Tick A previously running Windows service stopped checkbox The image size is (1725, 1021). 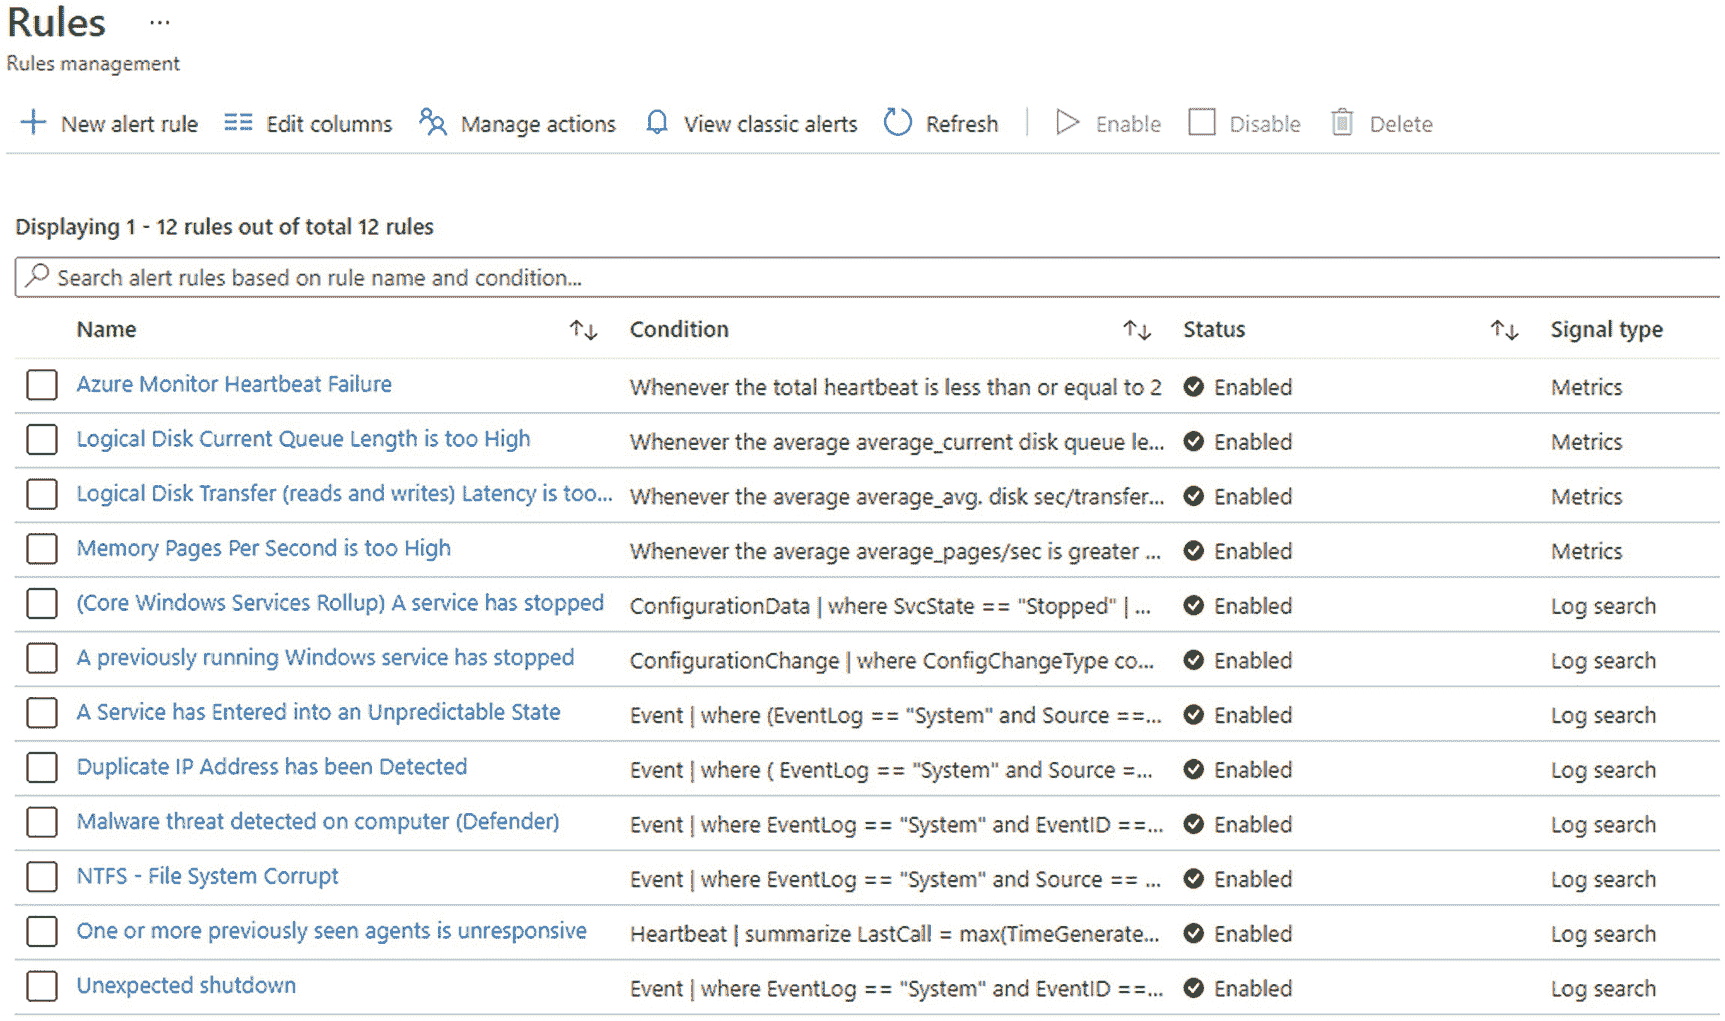[x=42, y=658]
